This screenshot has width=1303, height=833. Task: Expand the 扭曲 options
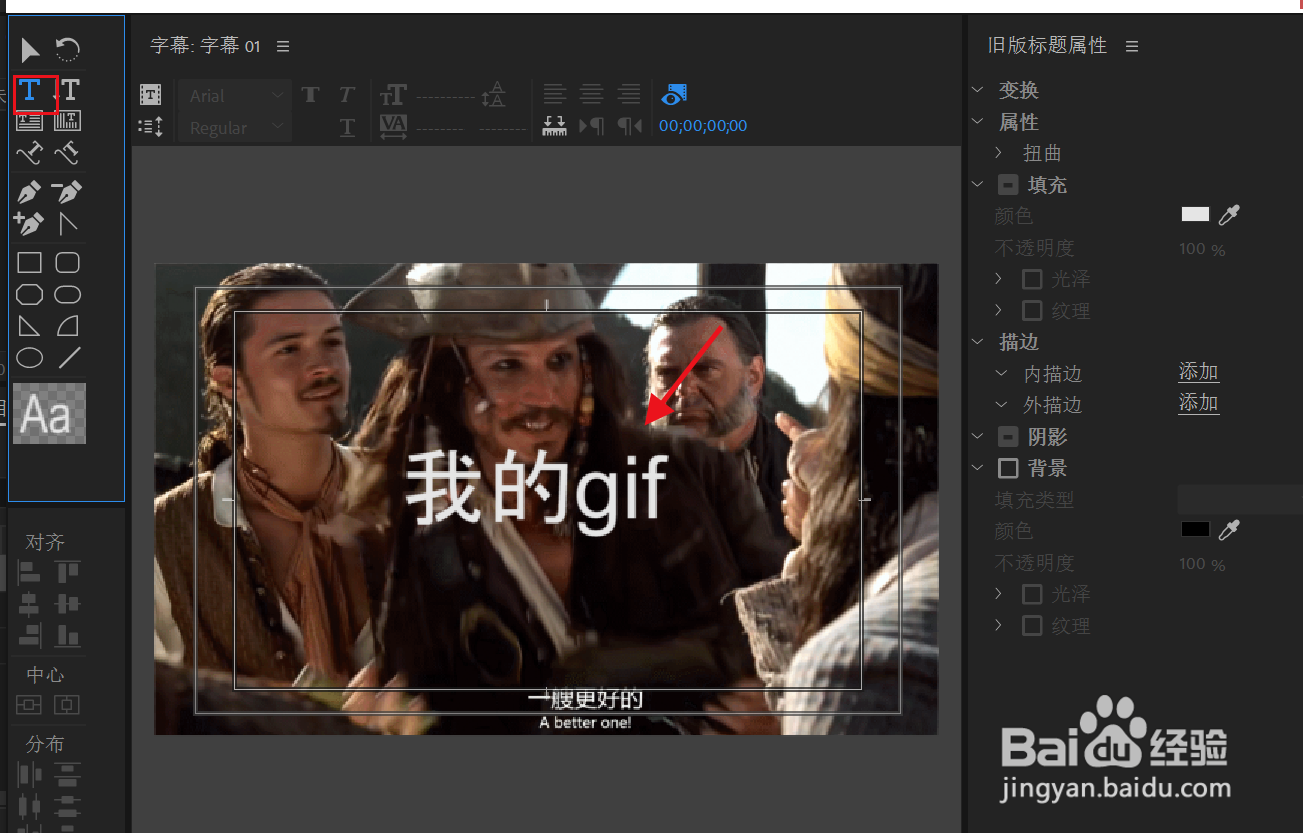click(x=999, y=153)
